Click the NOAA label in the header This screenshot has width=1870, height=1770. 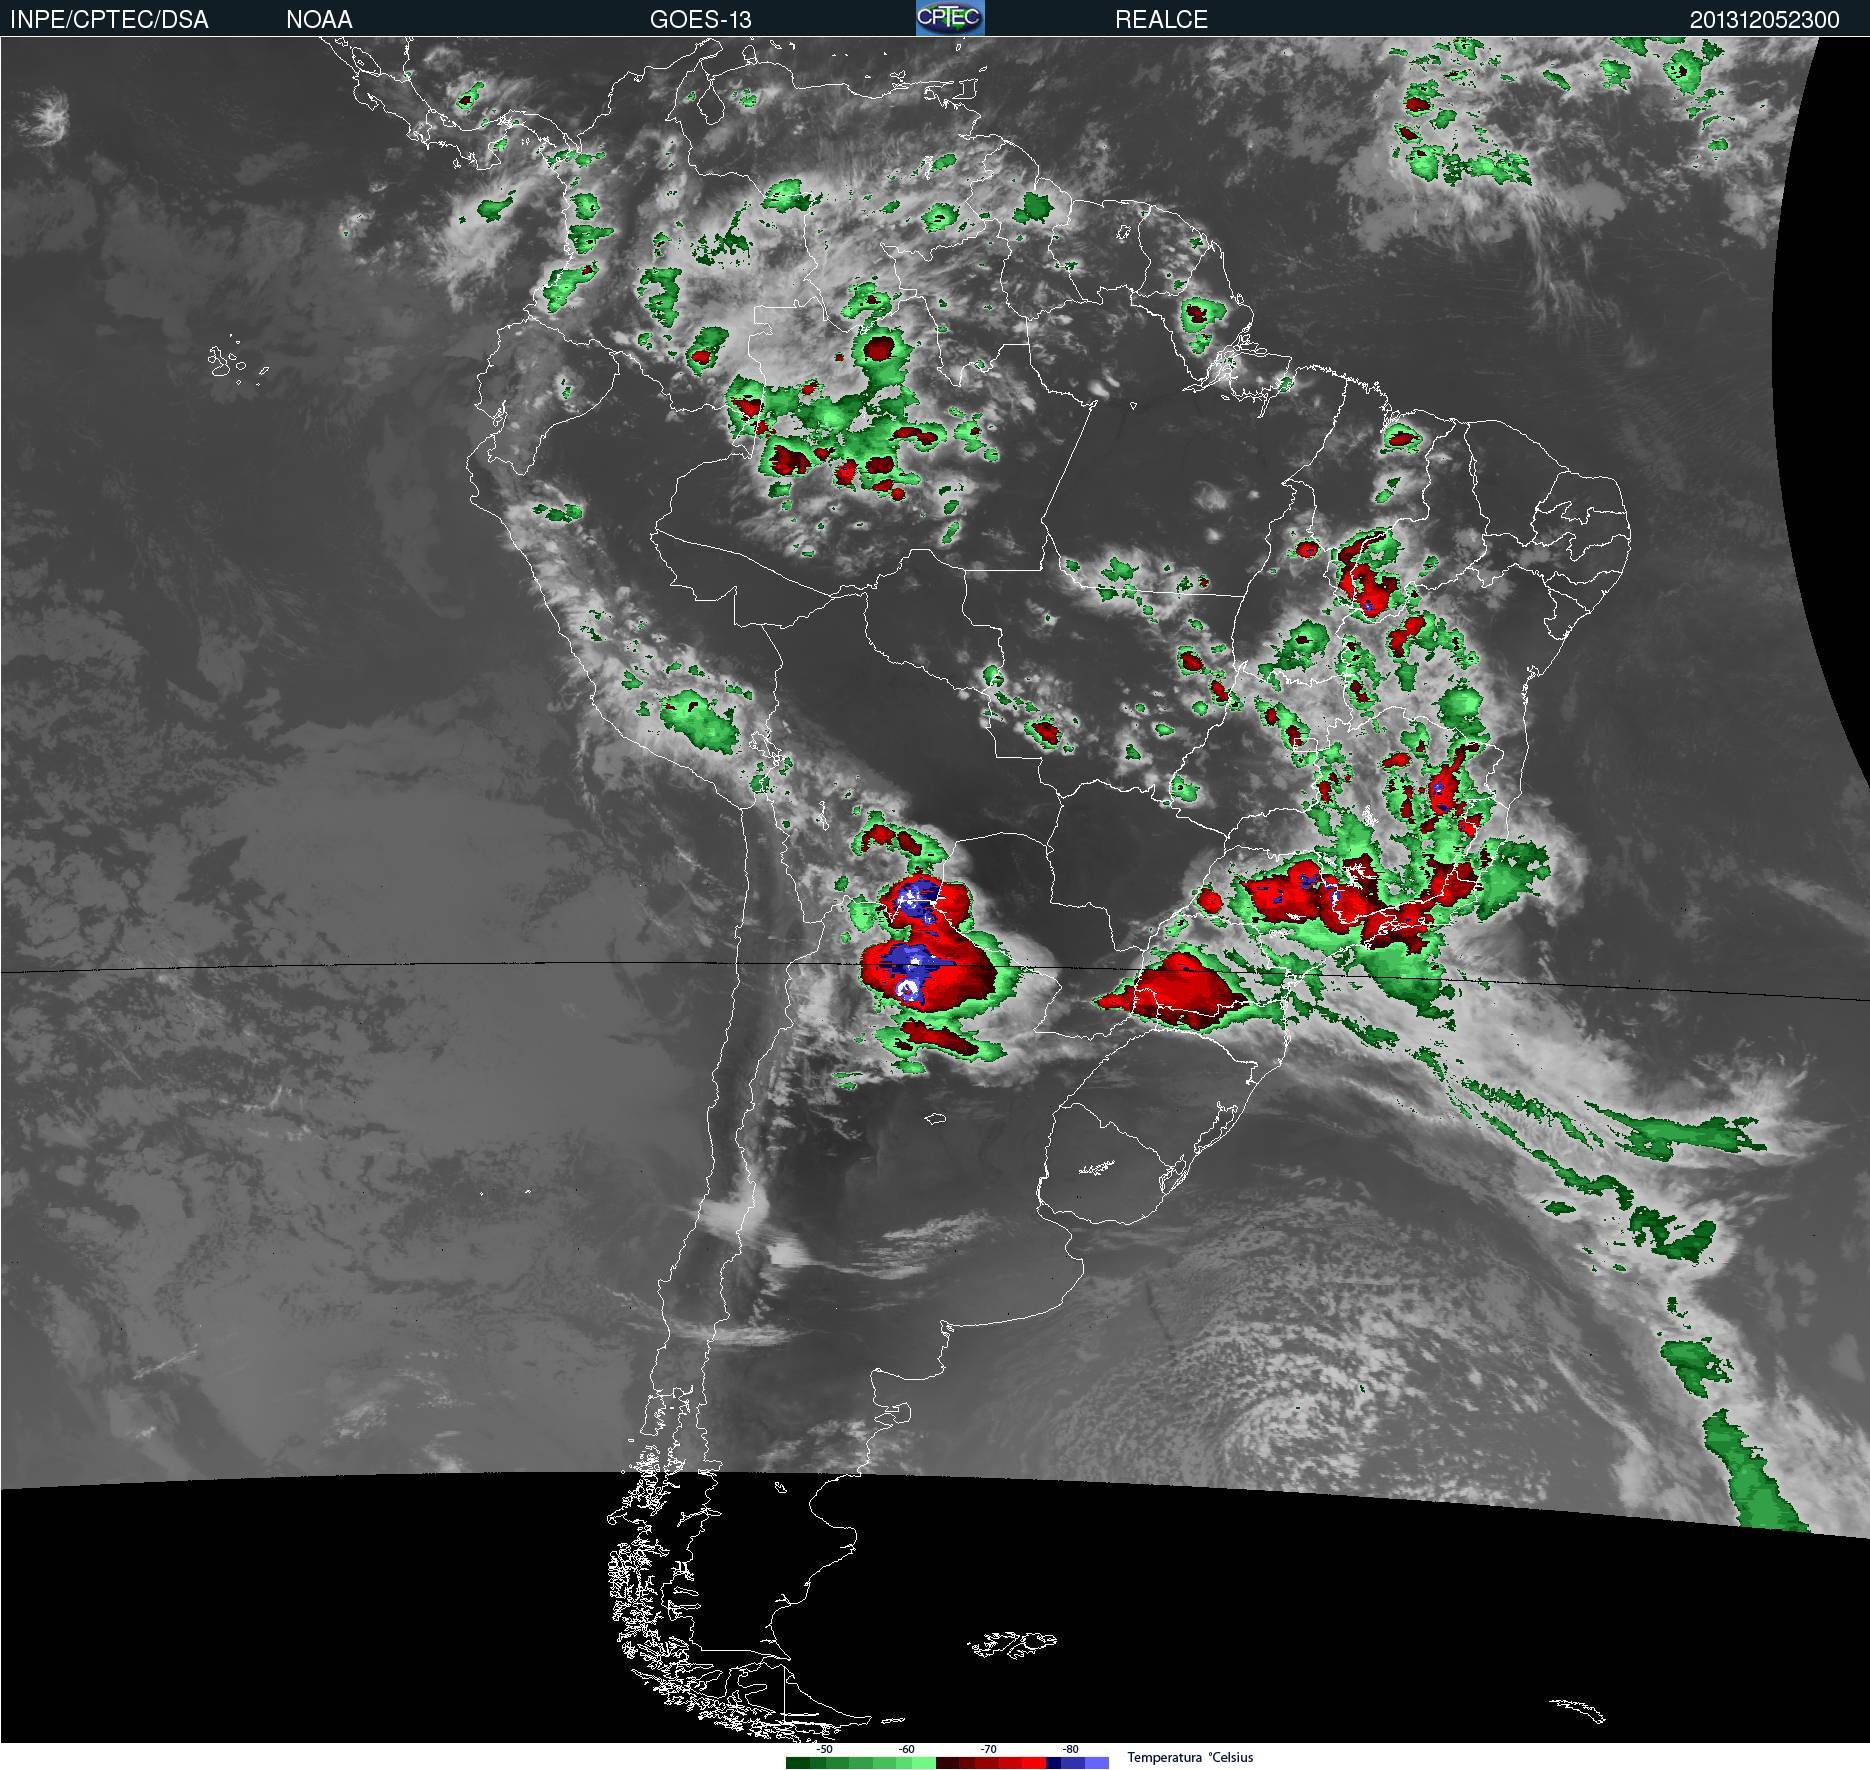(319, 20)
